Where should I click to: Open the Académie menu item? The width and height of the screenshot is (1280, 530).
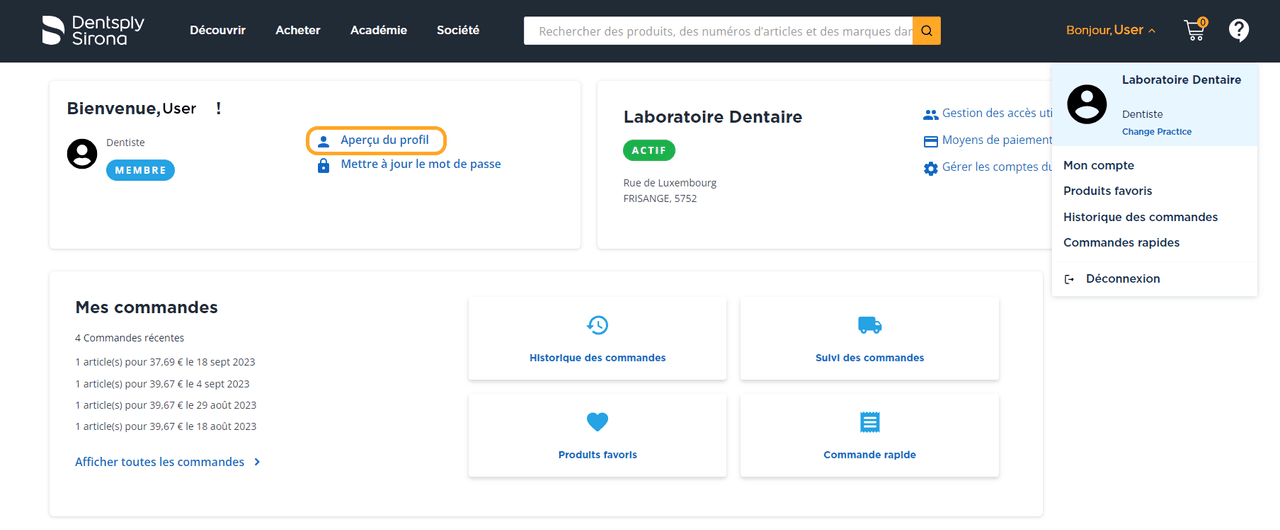click(x=378, y=30)
